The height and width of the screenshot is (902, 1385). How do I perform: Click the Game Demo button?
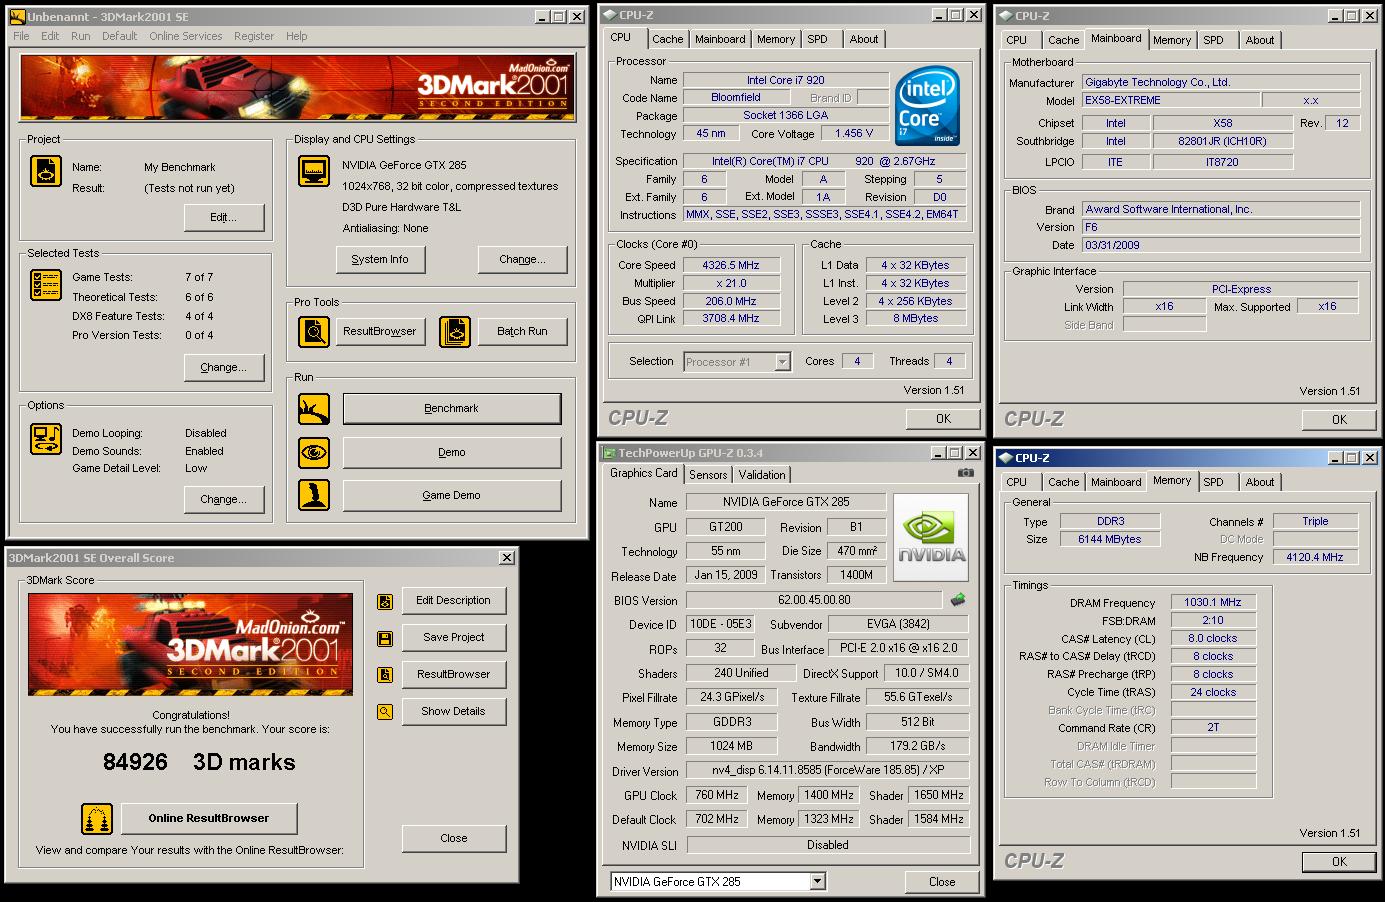coord(452,495)
